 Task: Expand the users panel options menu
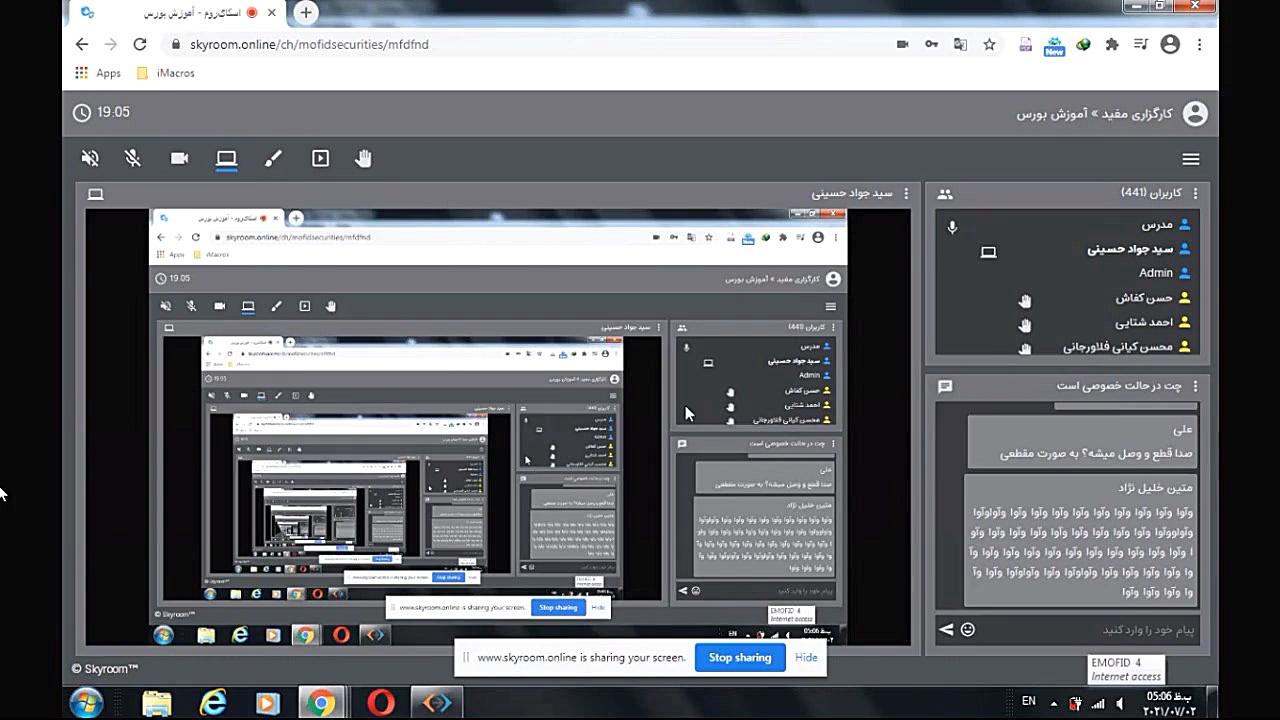click(1194, 193)
